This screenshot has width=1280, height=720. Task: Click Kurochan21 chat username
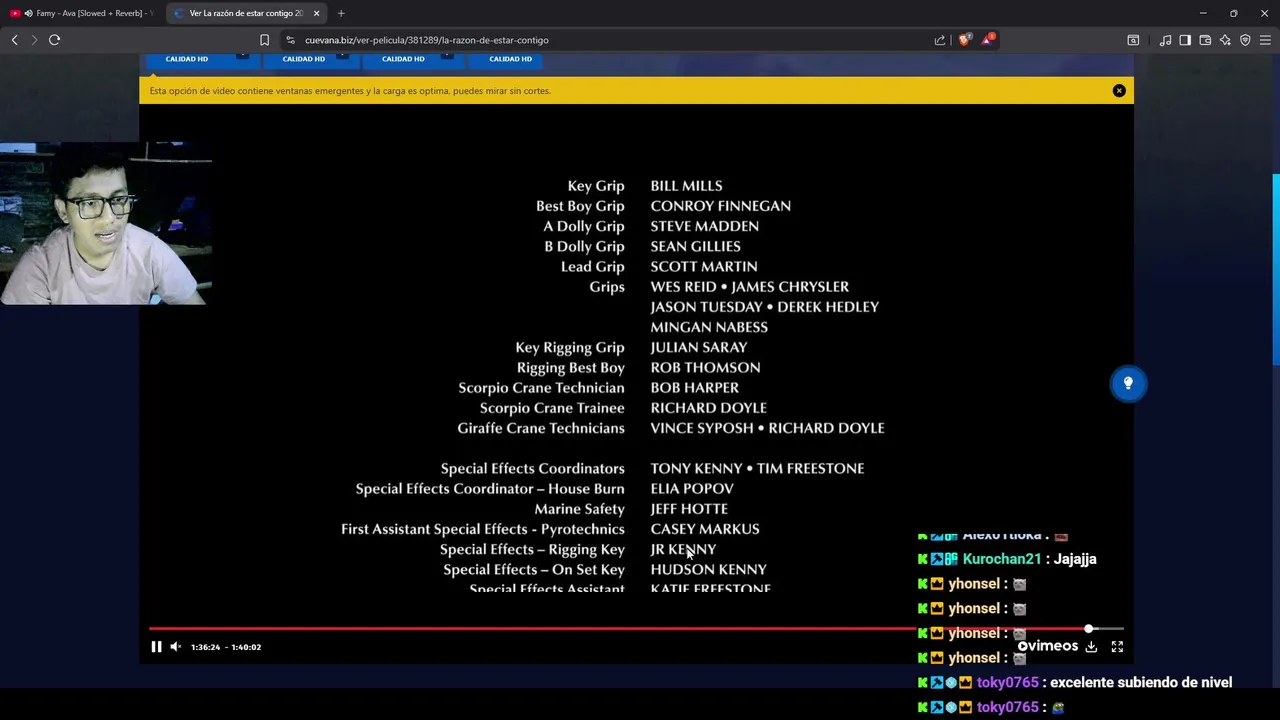[1002, 559]
